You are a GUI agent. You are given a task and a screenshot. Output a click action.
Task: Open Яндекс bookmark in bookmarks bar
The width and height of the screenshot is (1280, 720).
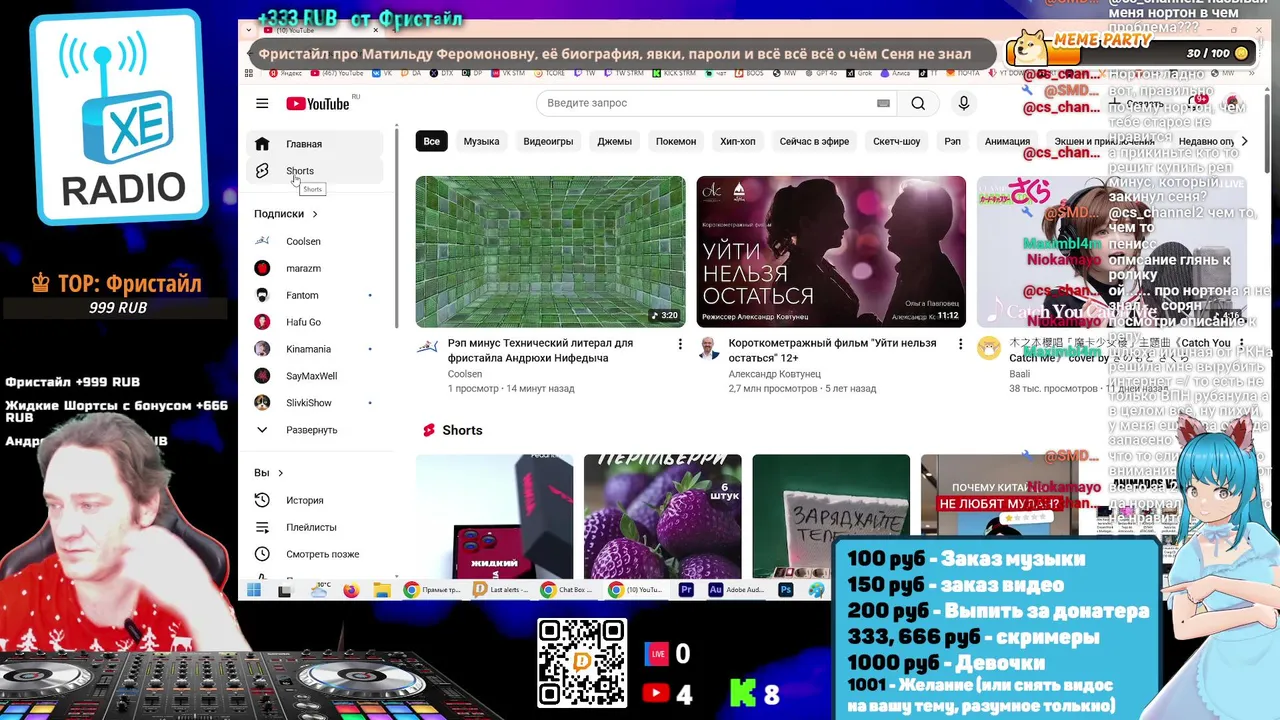[x=285, y=73]
